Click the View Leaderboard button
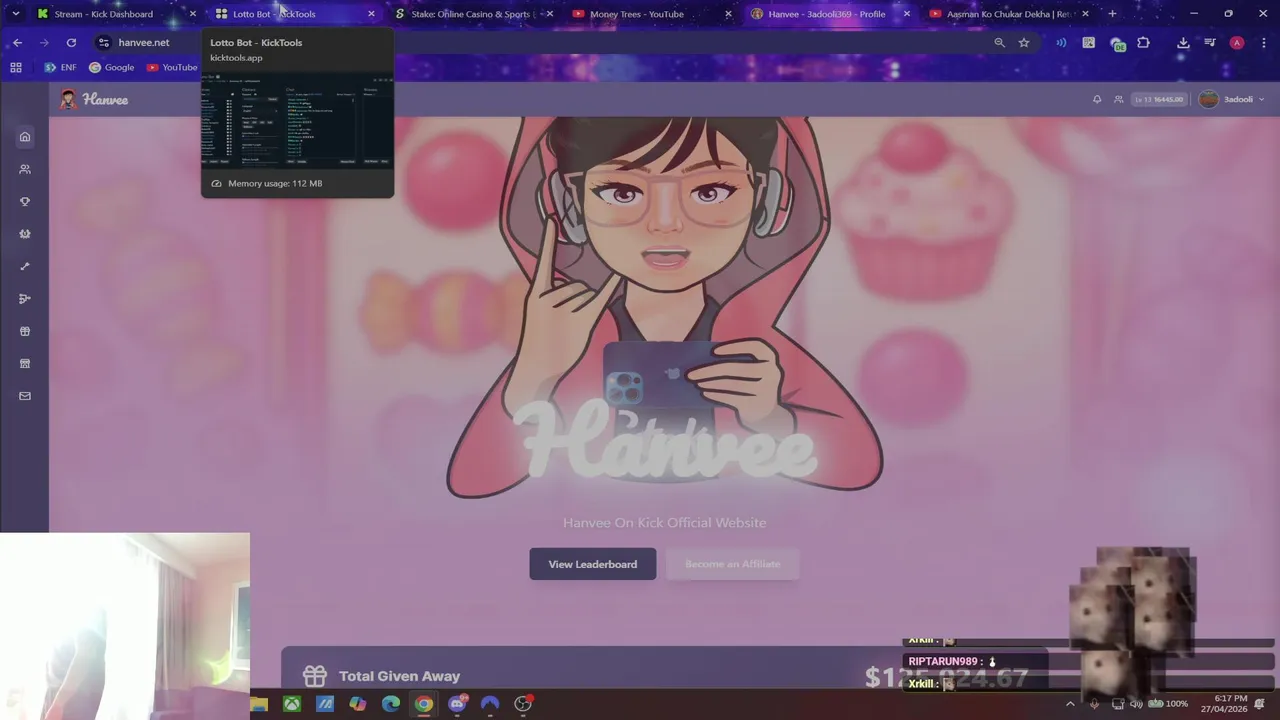The width and height of the screenshot is (1280, 720). pyautogui.click(x=592, y=564)
